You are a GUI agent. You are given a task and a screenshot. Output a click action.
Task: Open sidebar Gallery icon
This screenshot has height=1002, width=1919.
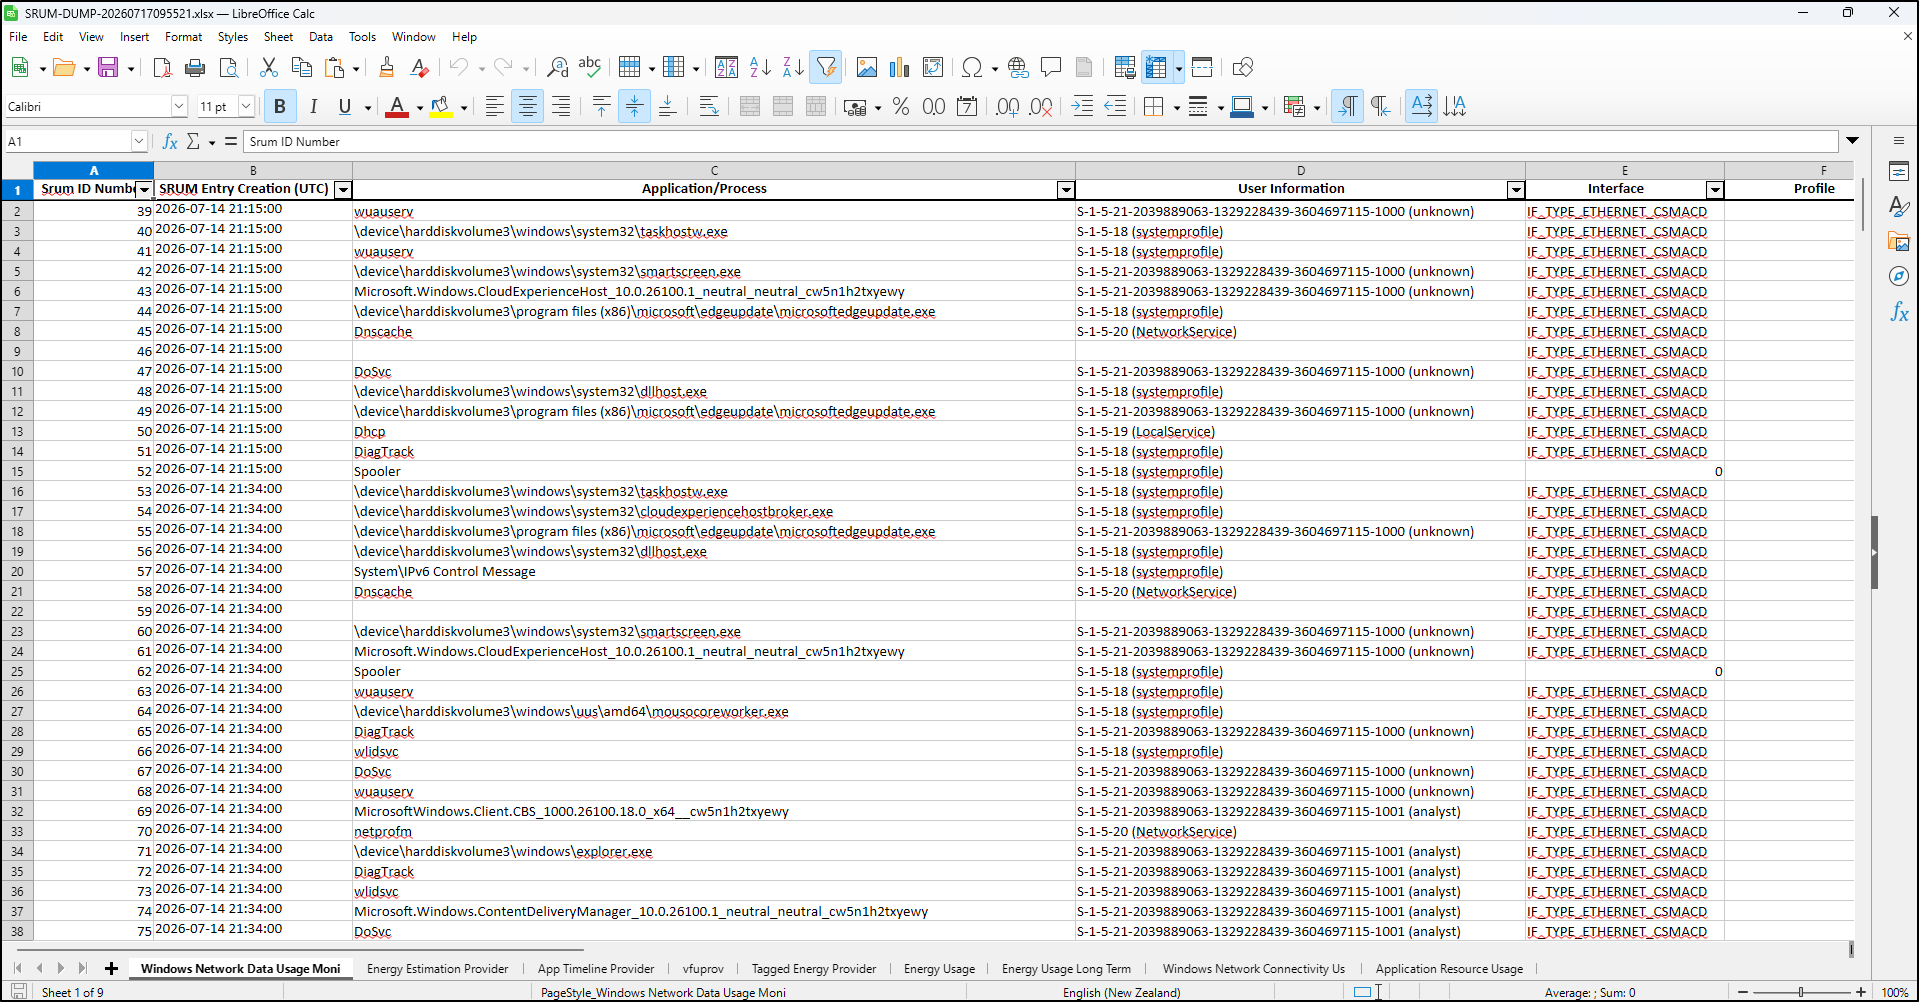pos(1899,242)
